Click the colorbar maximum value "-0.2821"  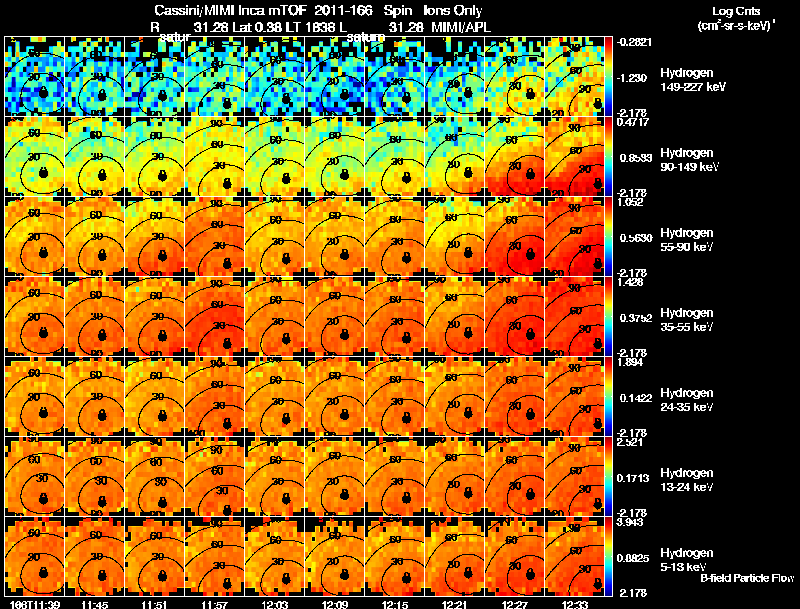pyautogui.click(x=634, y=42)
